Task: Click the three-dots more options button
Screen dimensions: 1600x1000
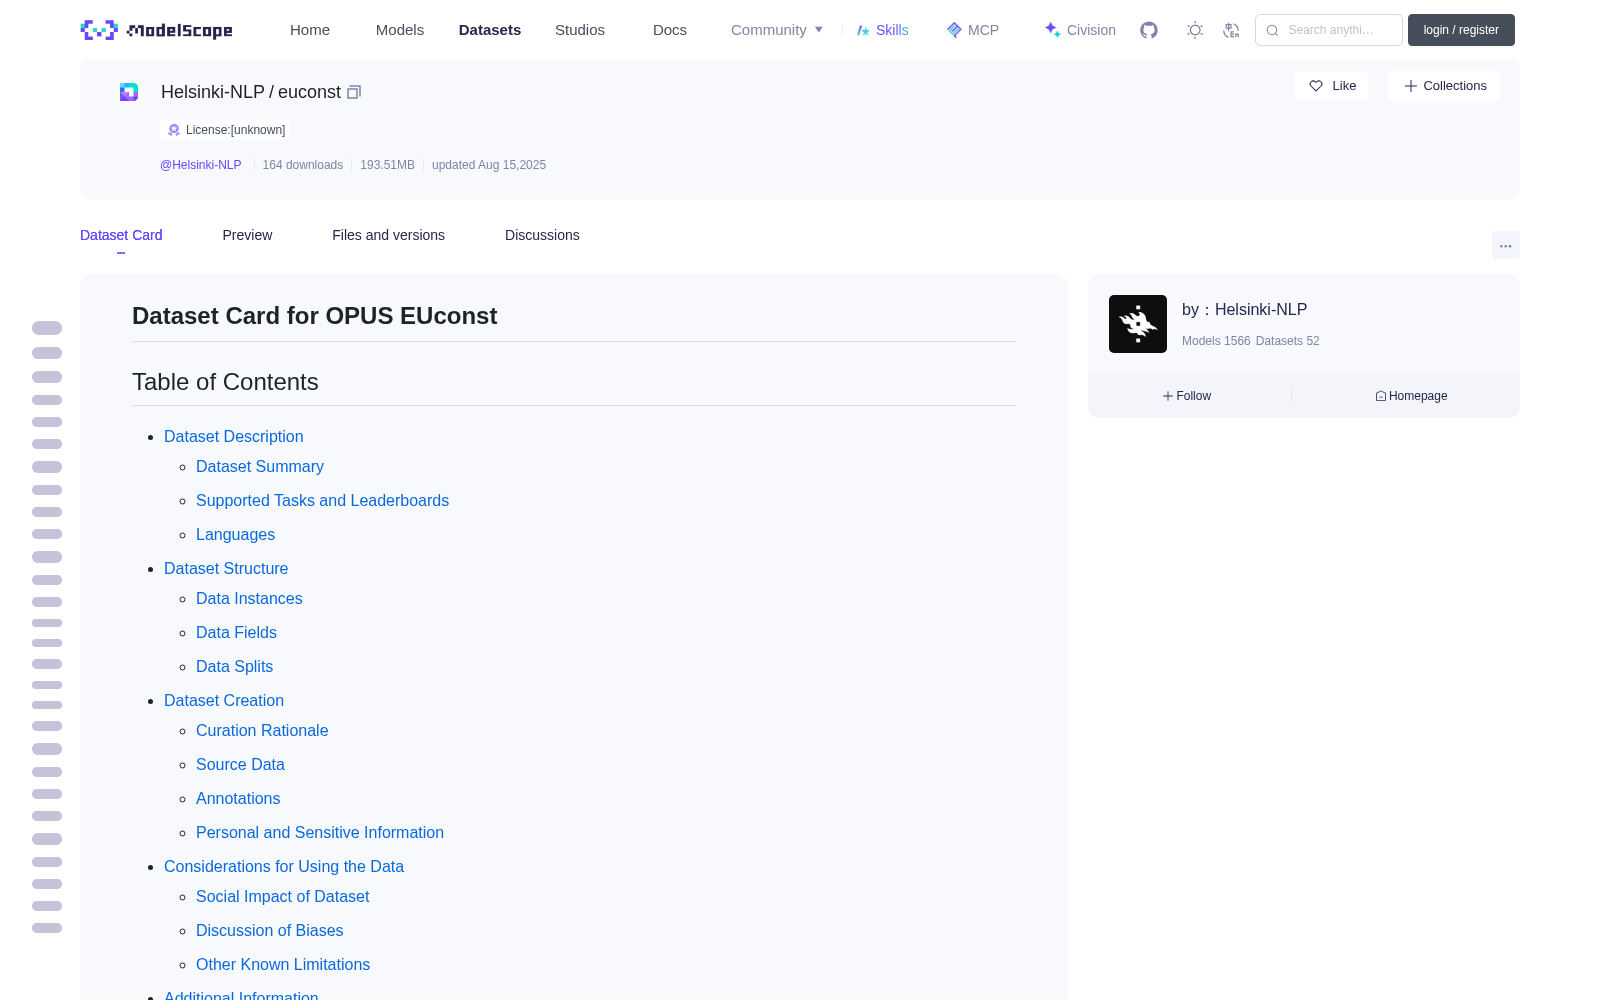Action: 1505,245
